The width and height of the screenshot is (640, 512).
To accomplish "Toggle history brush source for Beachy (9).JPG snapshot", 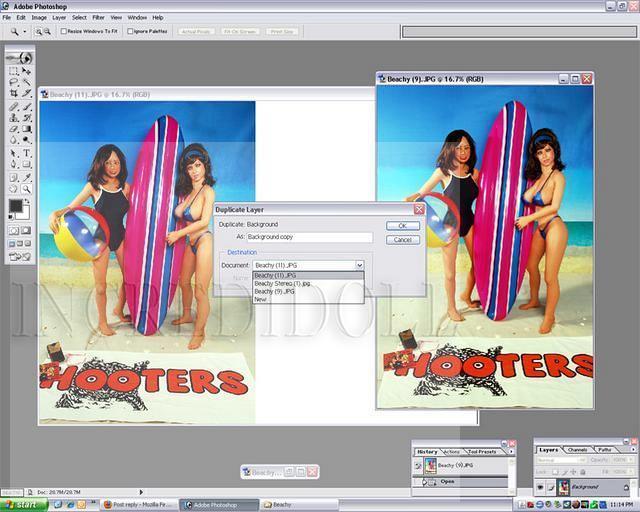I will tap(418, 465).
